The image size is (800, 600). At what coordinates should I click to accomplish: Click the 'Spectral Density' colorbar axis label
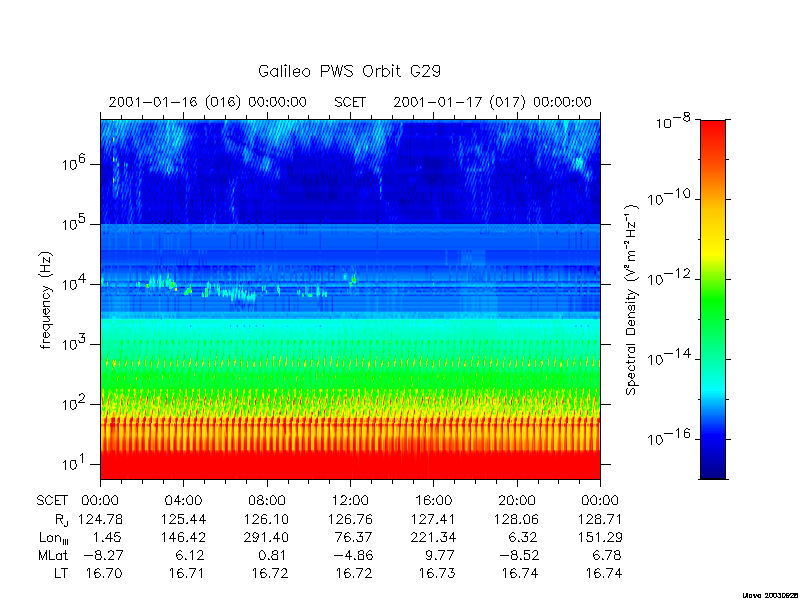[632, 300]
